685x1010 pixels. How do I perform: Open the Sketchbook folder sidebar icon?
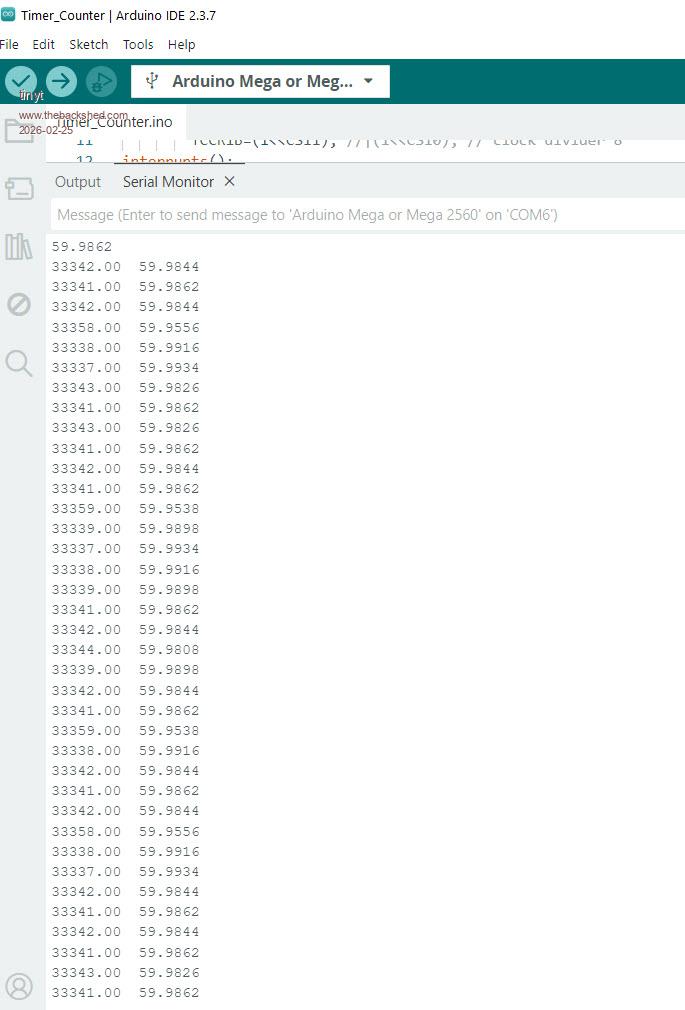point(19,131)
